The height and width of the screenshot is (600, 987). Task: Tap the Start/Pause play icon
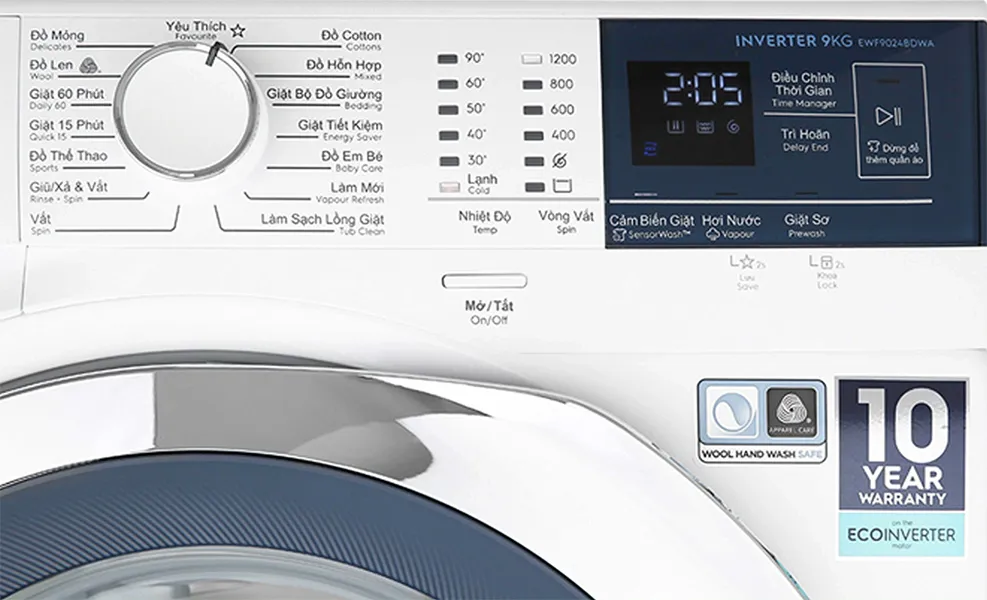click(888, 116)
